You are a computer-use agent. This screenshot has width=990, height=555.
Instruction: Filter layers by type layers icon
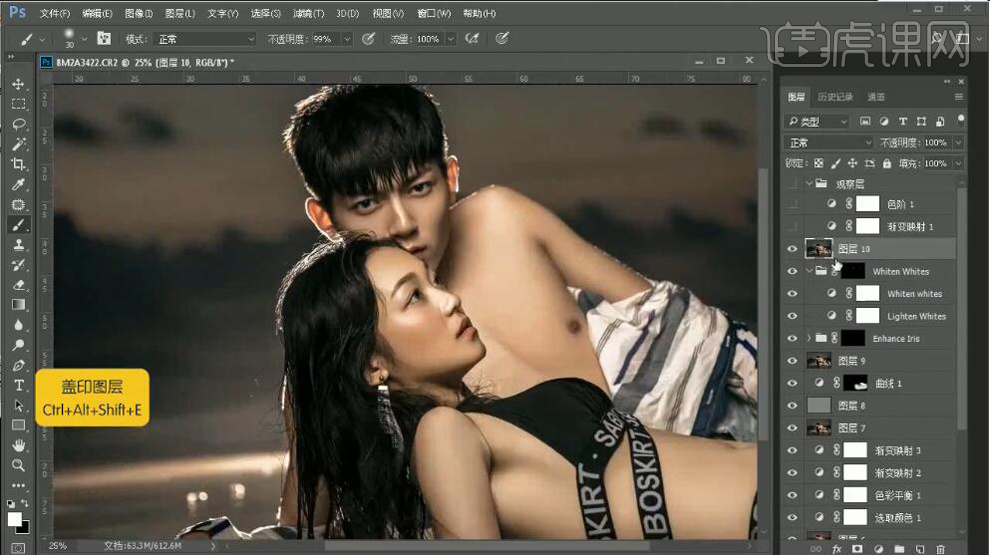click(x=903, y=121)
